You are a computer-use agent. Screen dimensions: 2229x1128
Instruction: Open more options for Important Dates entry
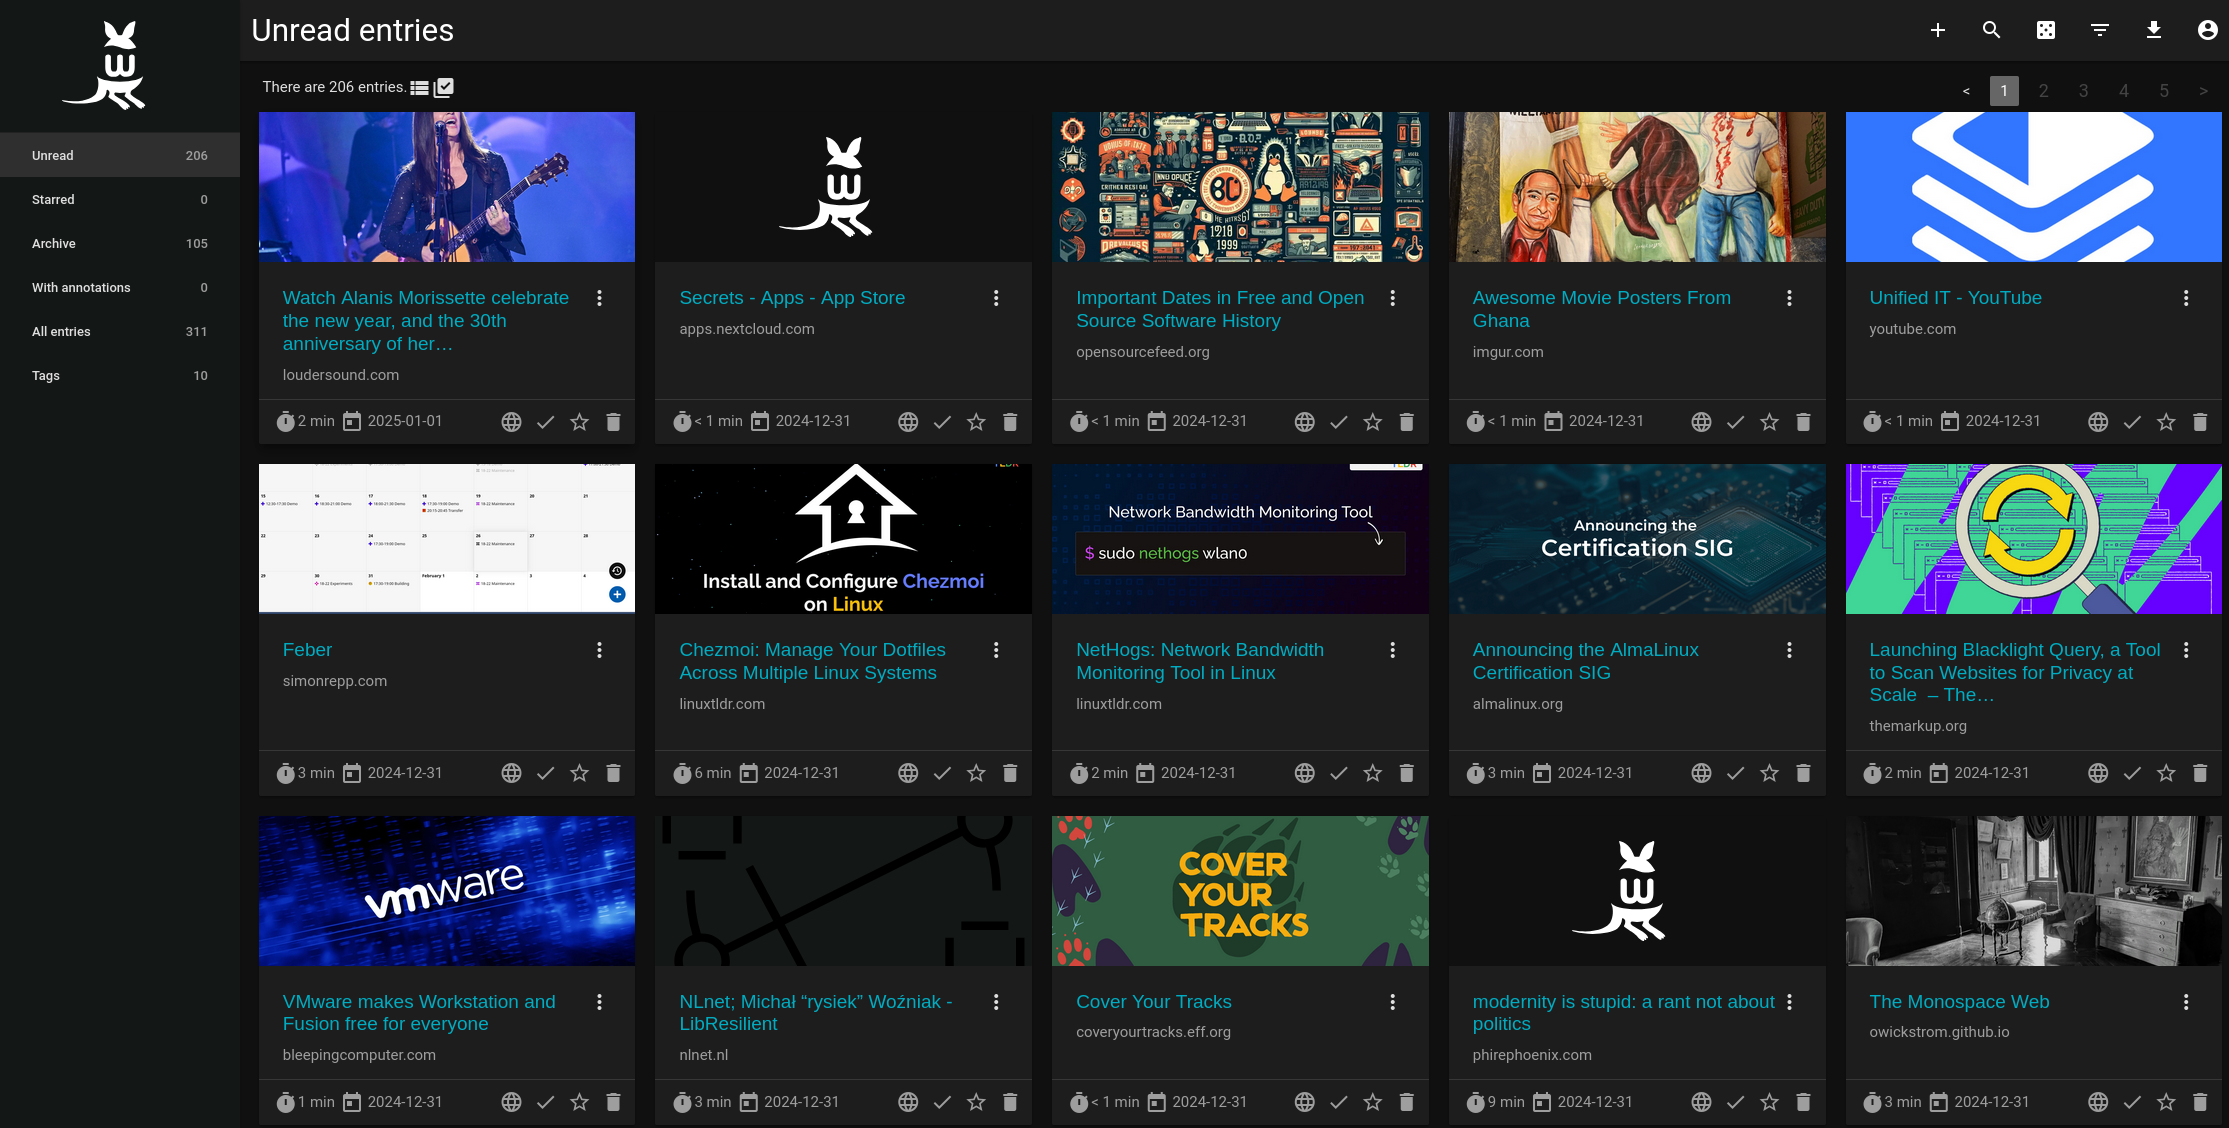(x=1392, y=298)
